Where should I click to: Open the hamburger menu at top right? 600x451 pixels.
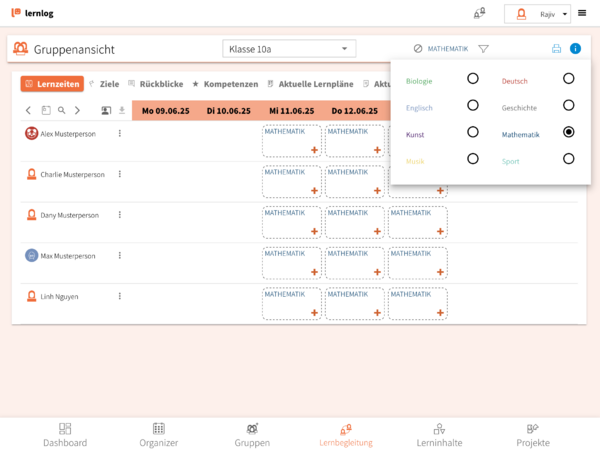(x=582, y=13)
